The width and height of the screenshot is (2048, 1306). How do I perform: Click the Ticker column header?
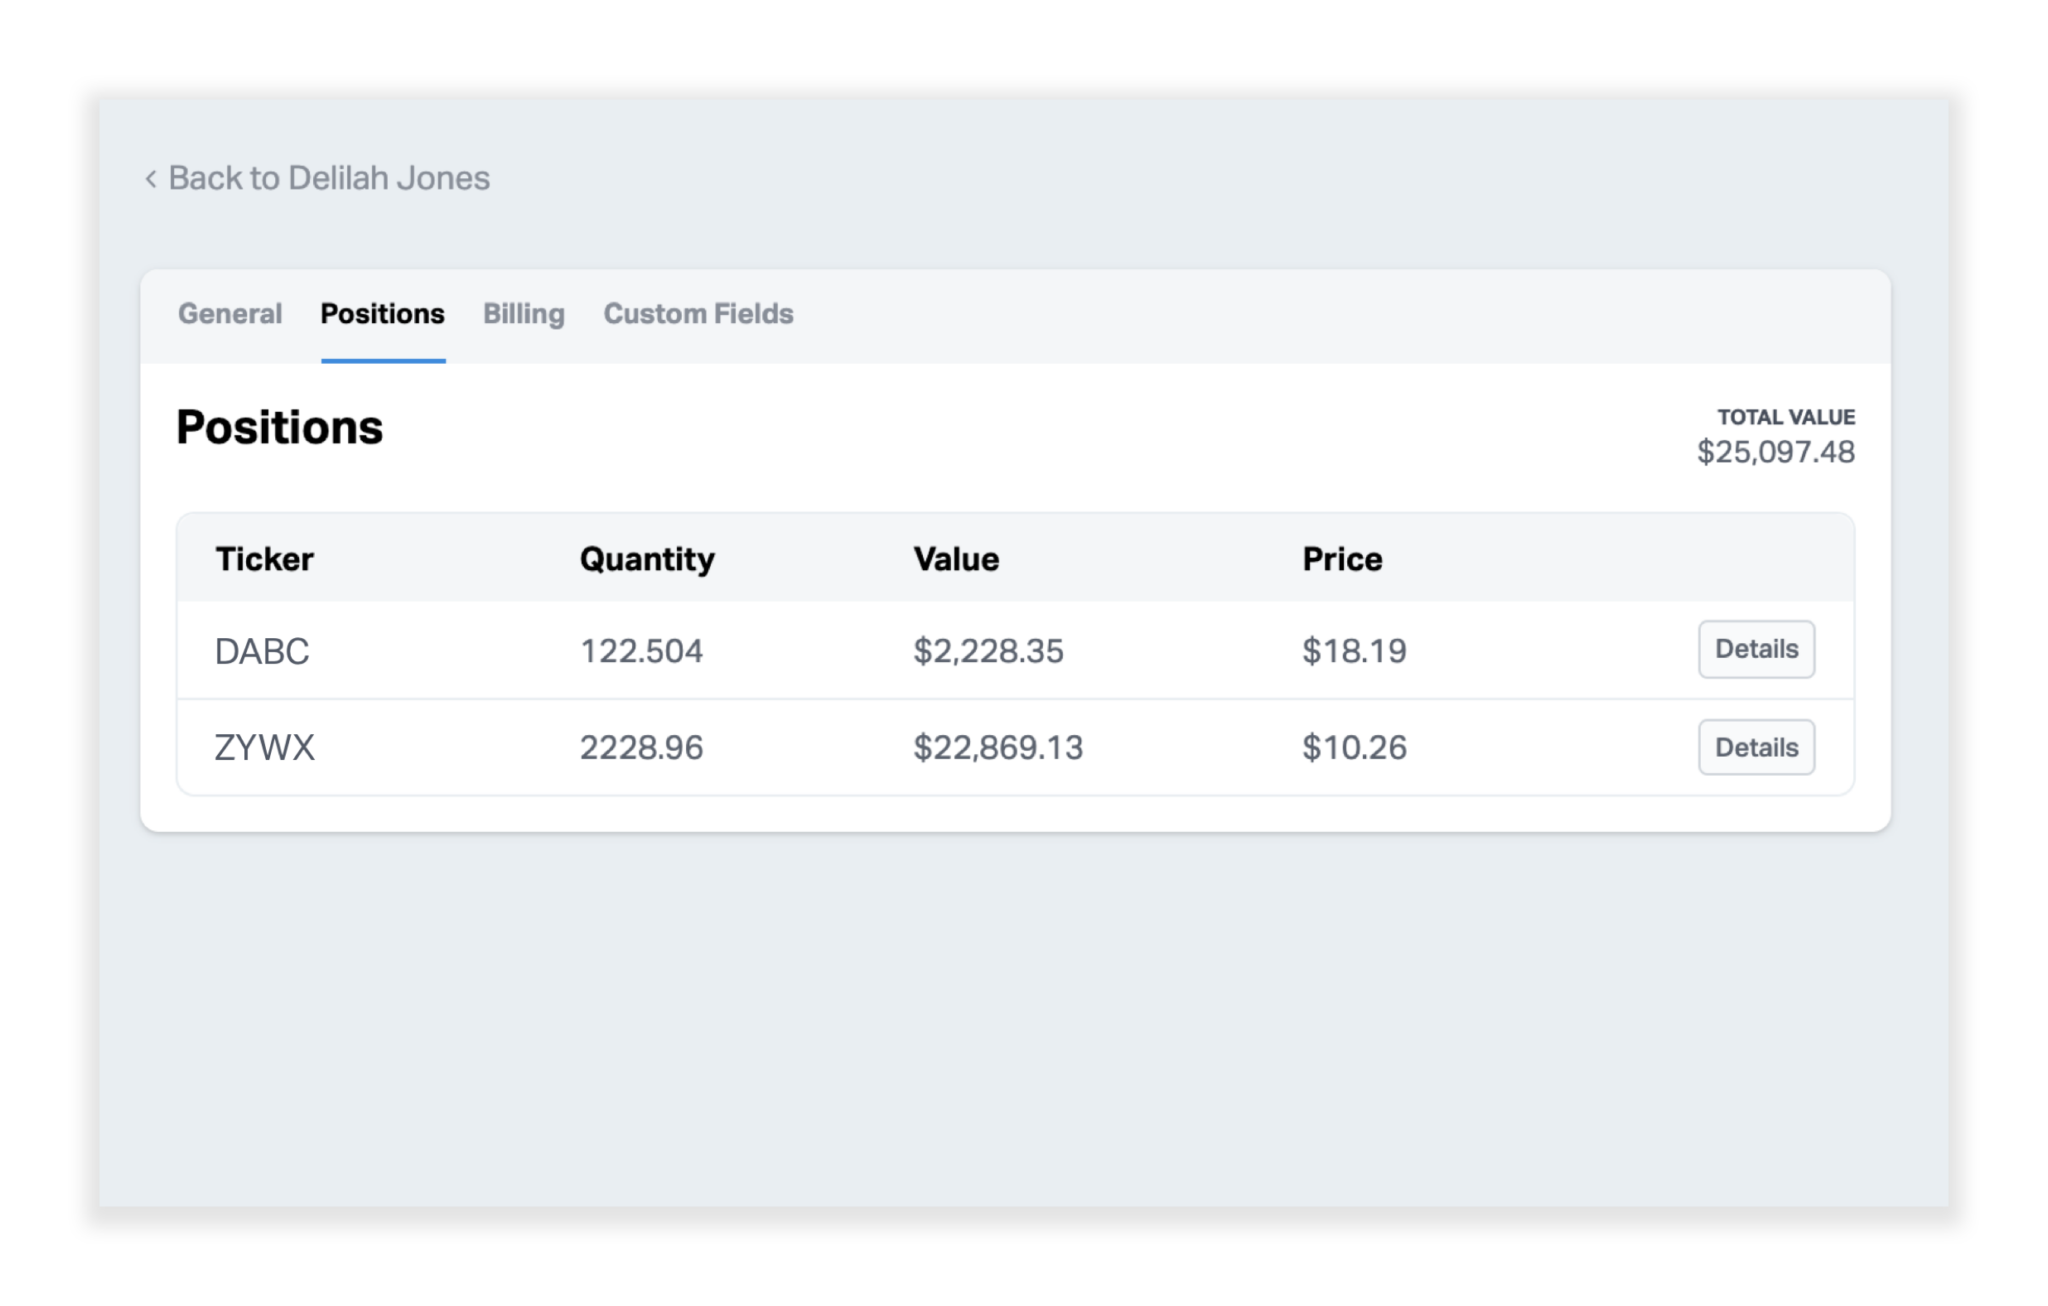[263, 558]
